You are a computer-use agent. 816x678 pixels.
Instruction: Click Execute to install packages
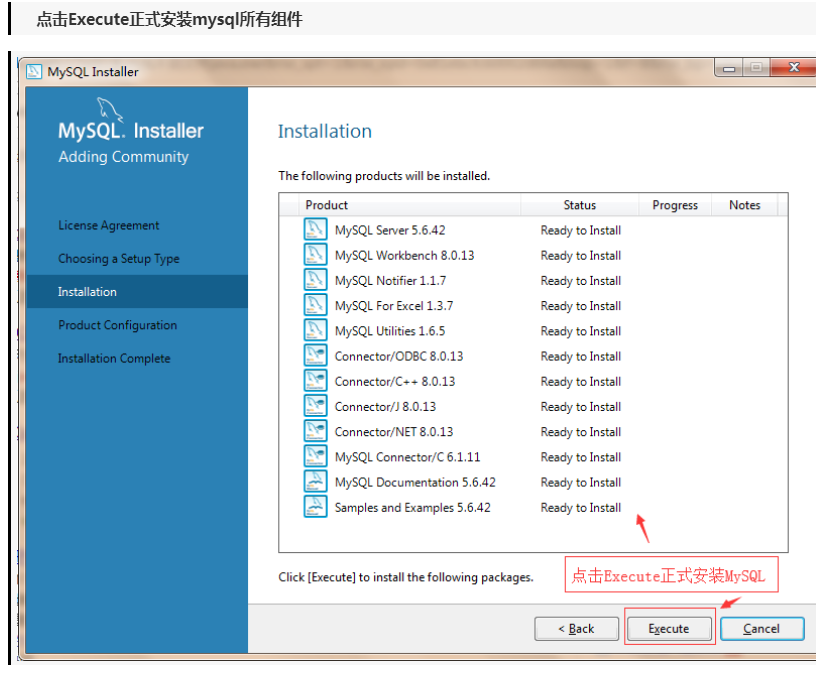[x=669, y=629]
